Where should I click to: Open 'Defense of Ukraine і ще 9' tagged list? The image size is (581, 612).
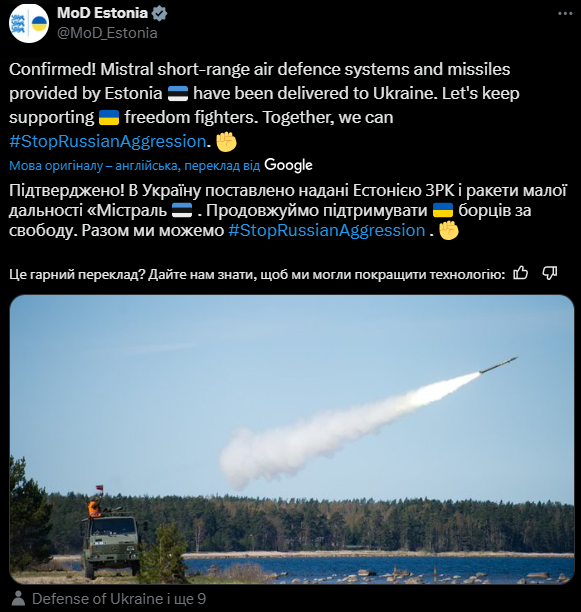(119, 599)
